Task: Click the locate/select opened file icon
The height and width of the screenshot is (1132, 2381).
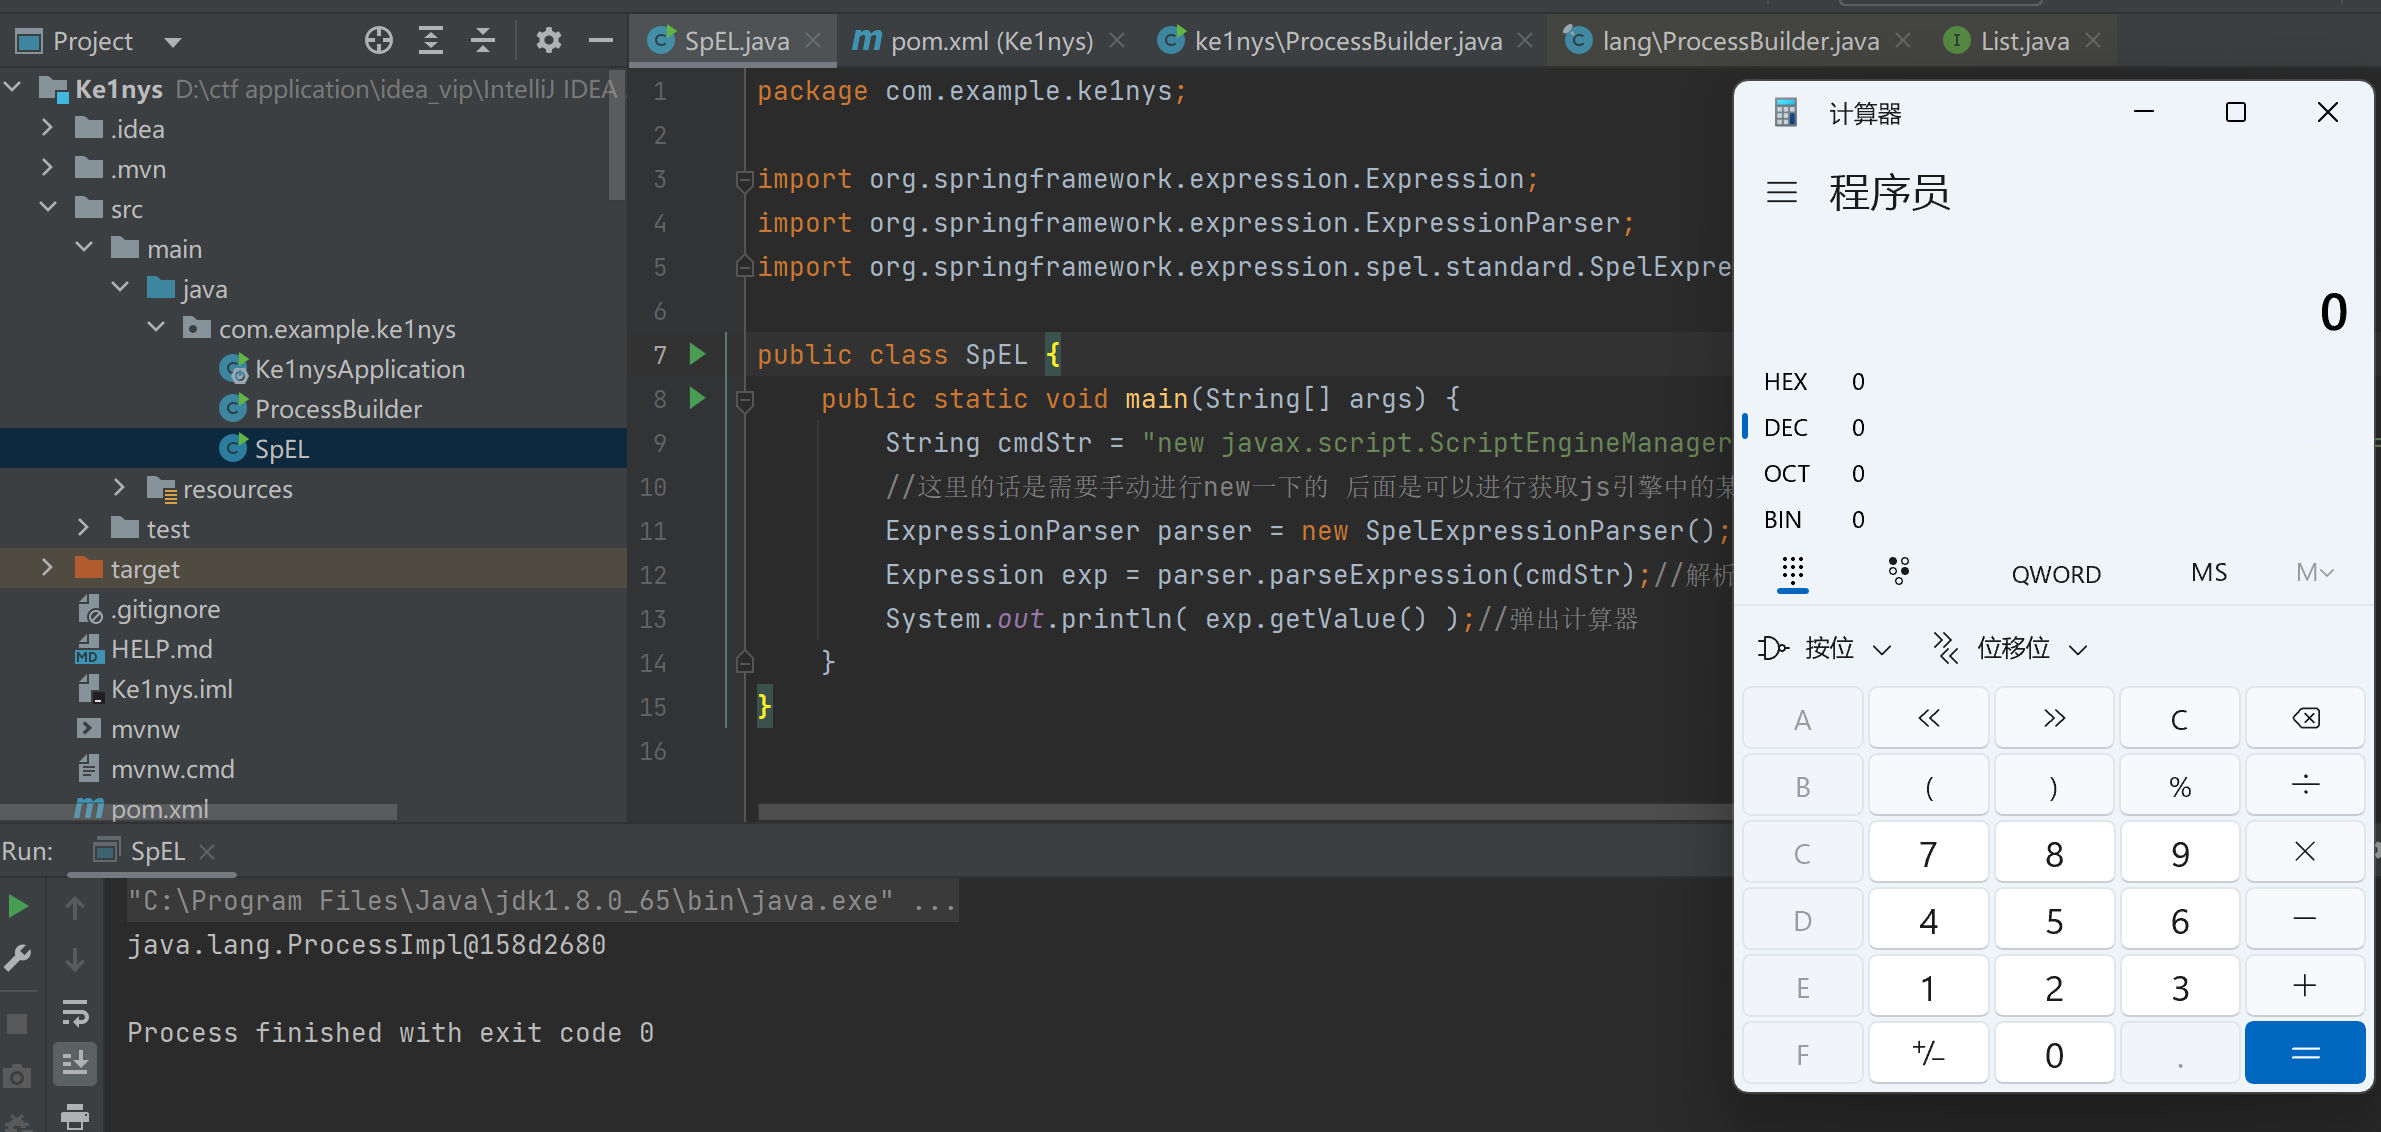Action: 379,41
